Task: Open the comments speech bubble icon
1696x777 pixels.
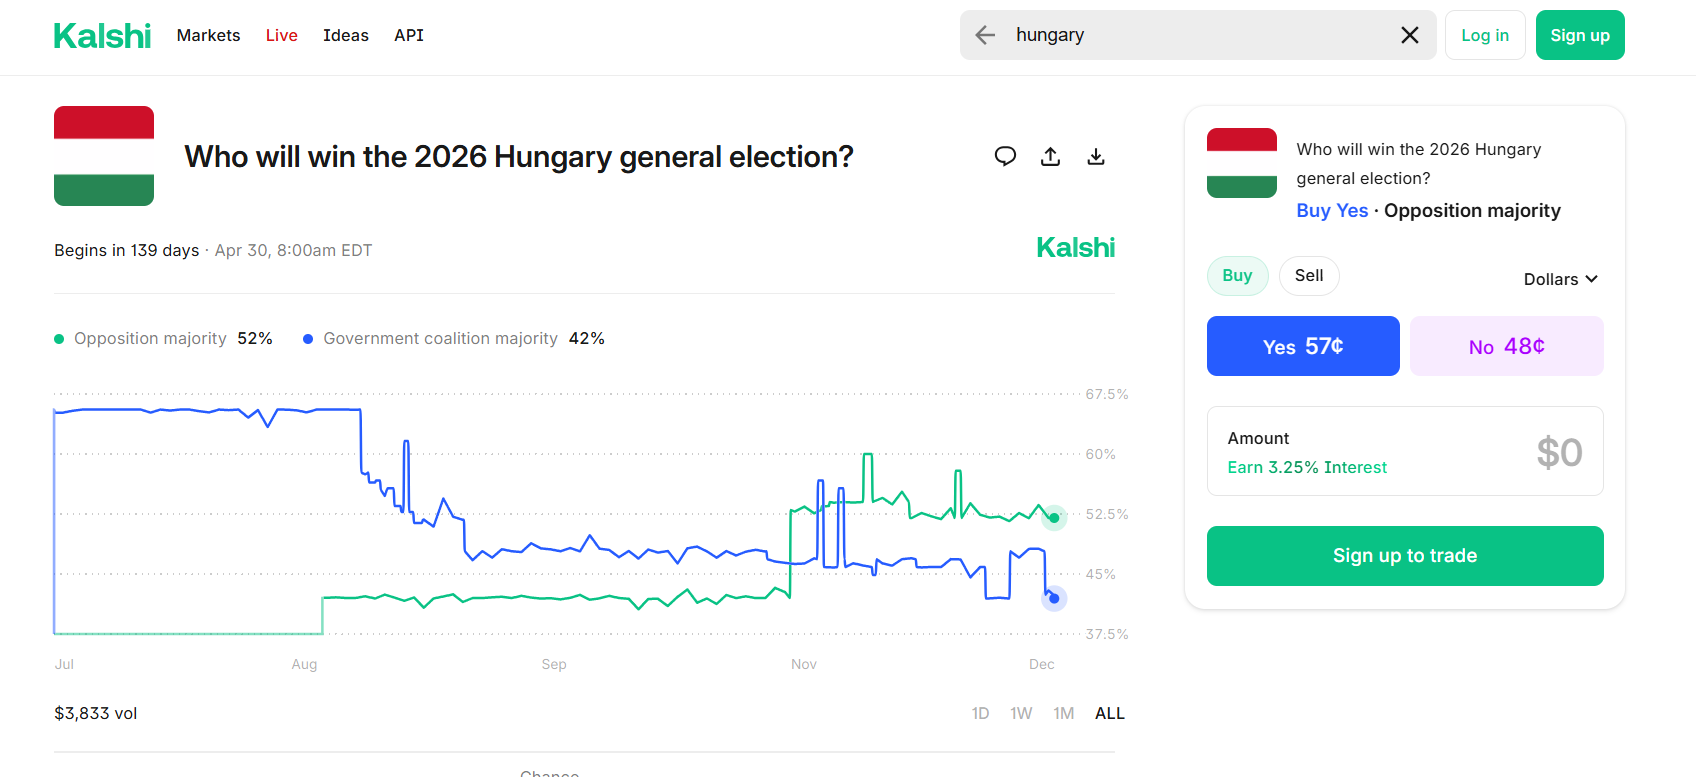Action: 1005,156
